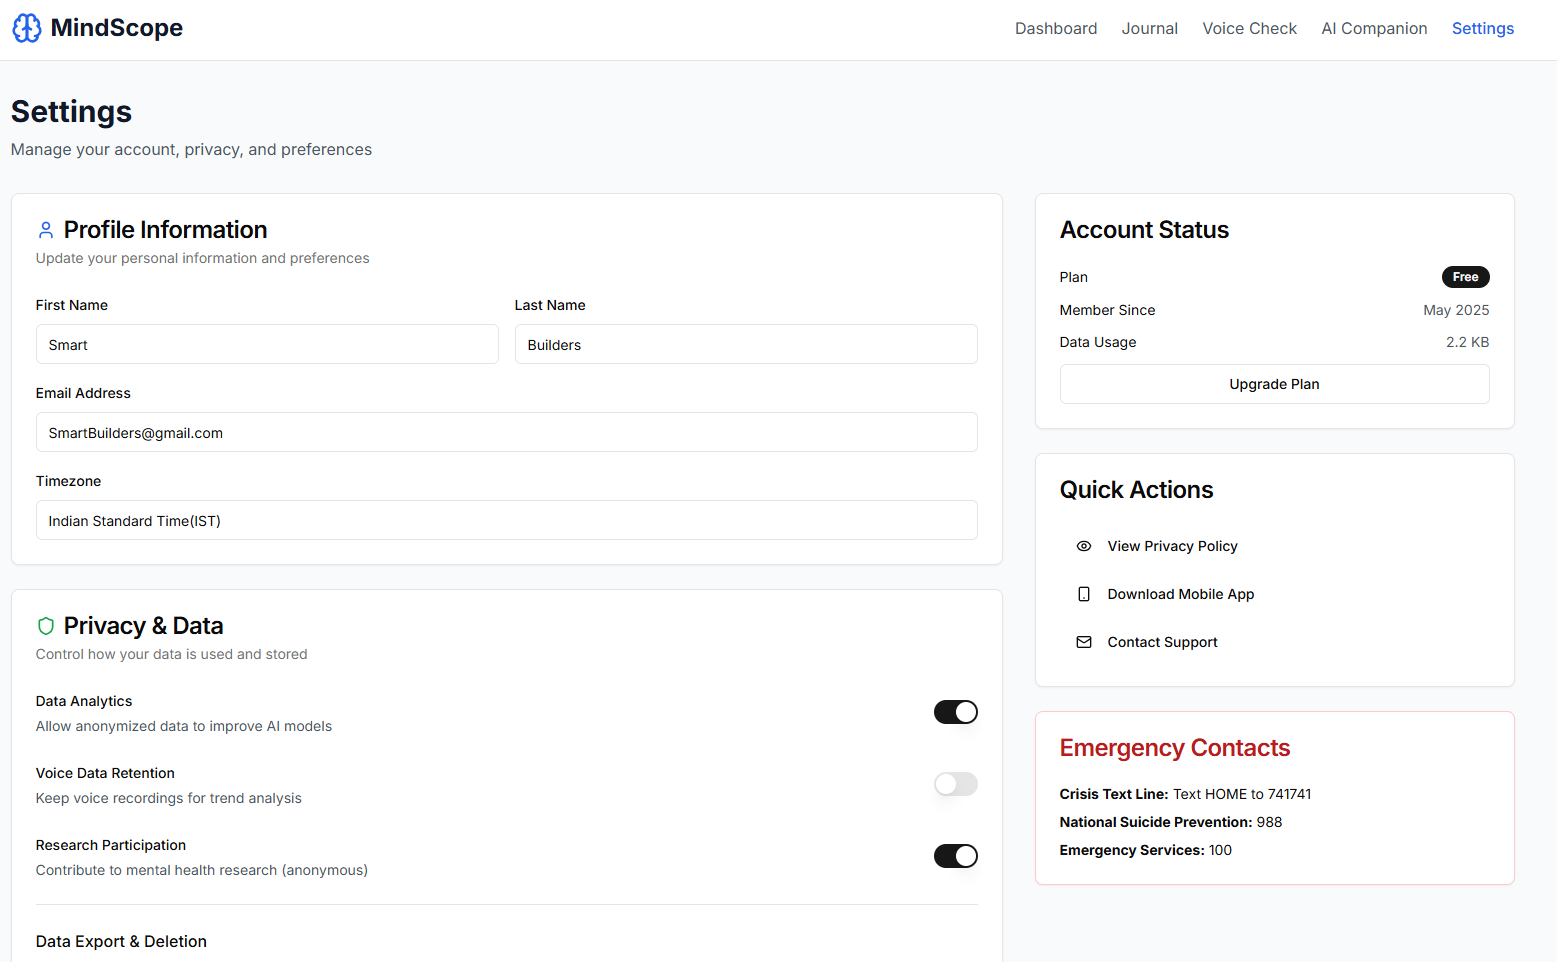Go to the Journal page
This screenshot has height=962, width=1557.
click(1150, 28)
